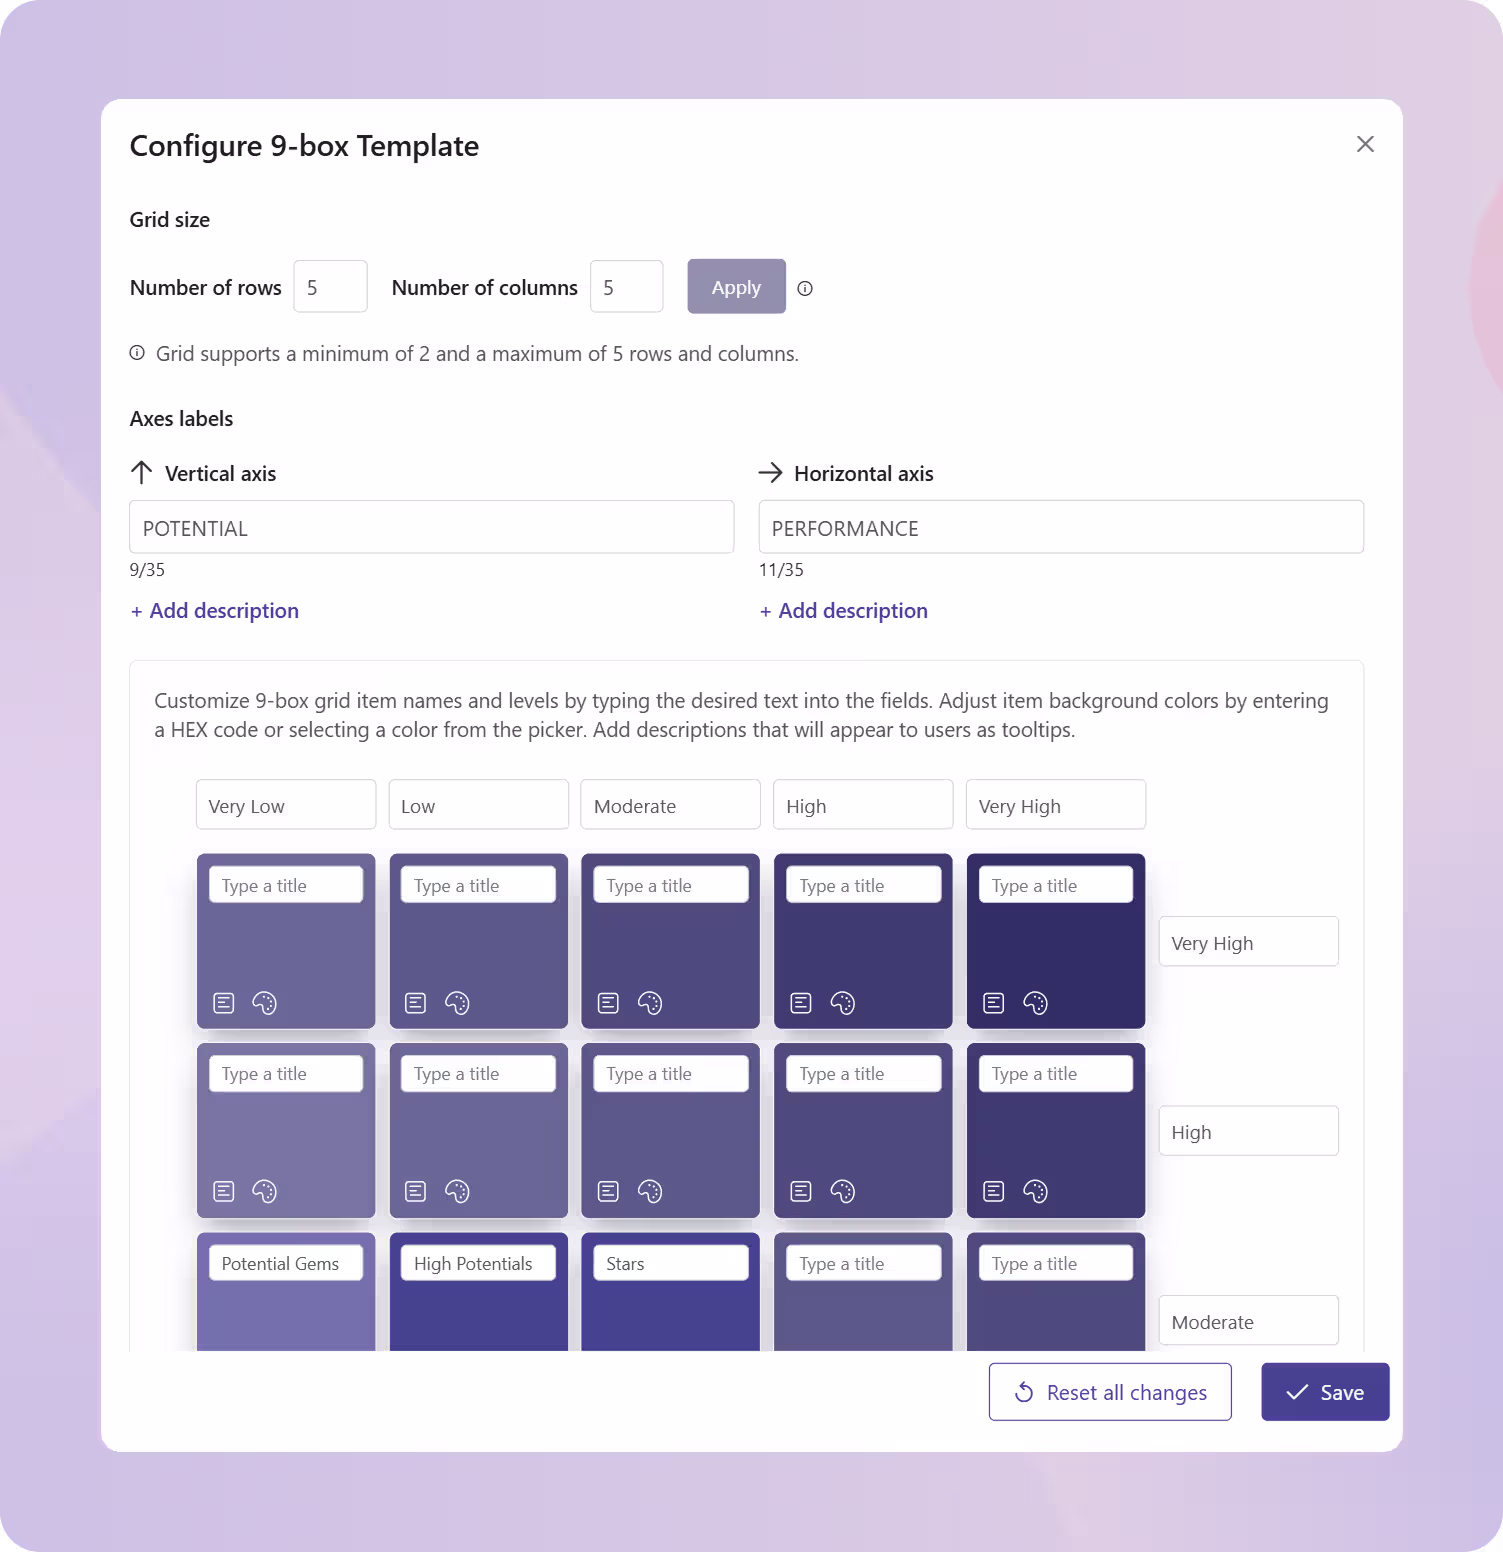Edit the Potential Gems title field
The width and height of the screenshot is (1503, 1552).
pyautogui.click(x=286, y=1263)
